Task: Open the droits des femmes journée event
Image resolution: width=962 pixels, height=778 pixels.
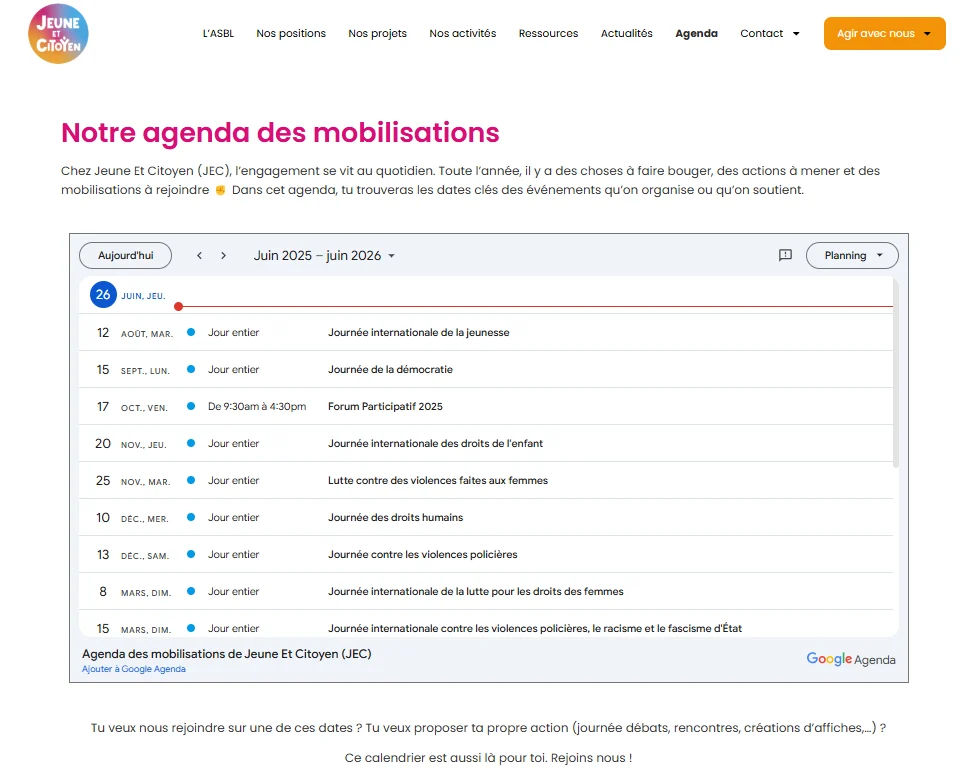Action: tap(475, 591)
